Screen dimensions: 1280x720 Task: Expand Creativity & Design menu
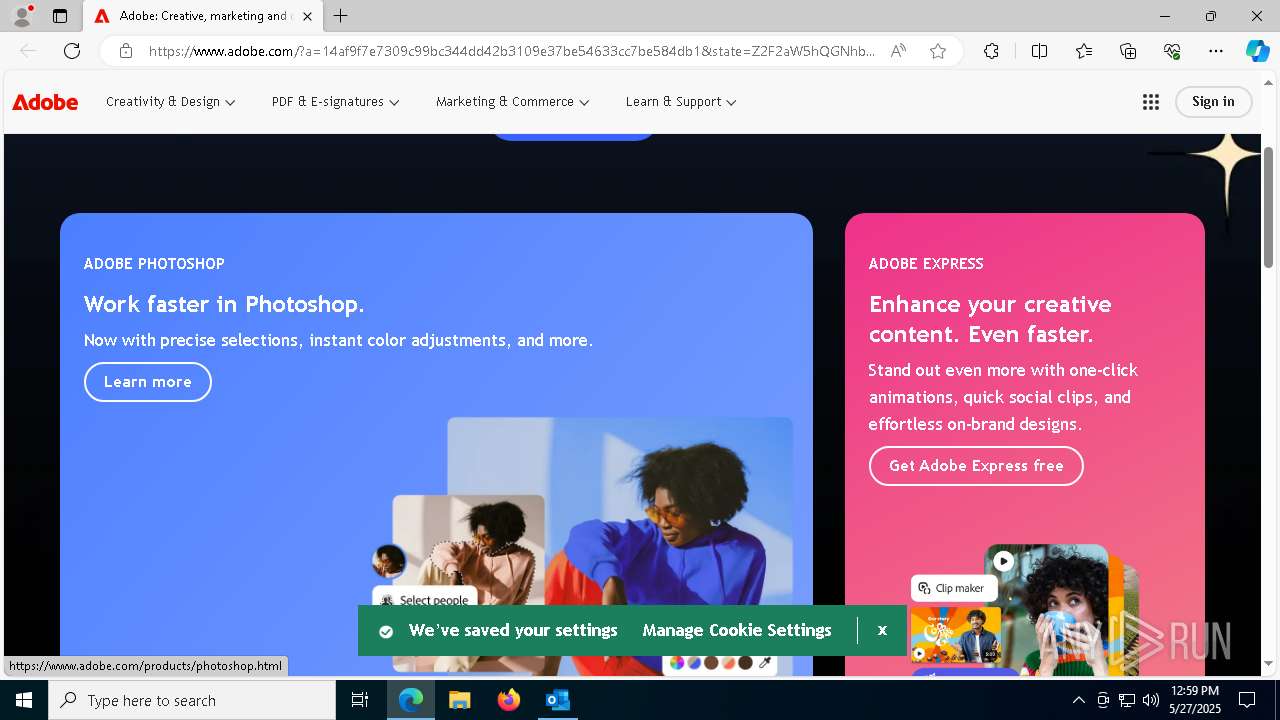coord(171,102)
